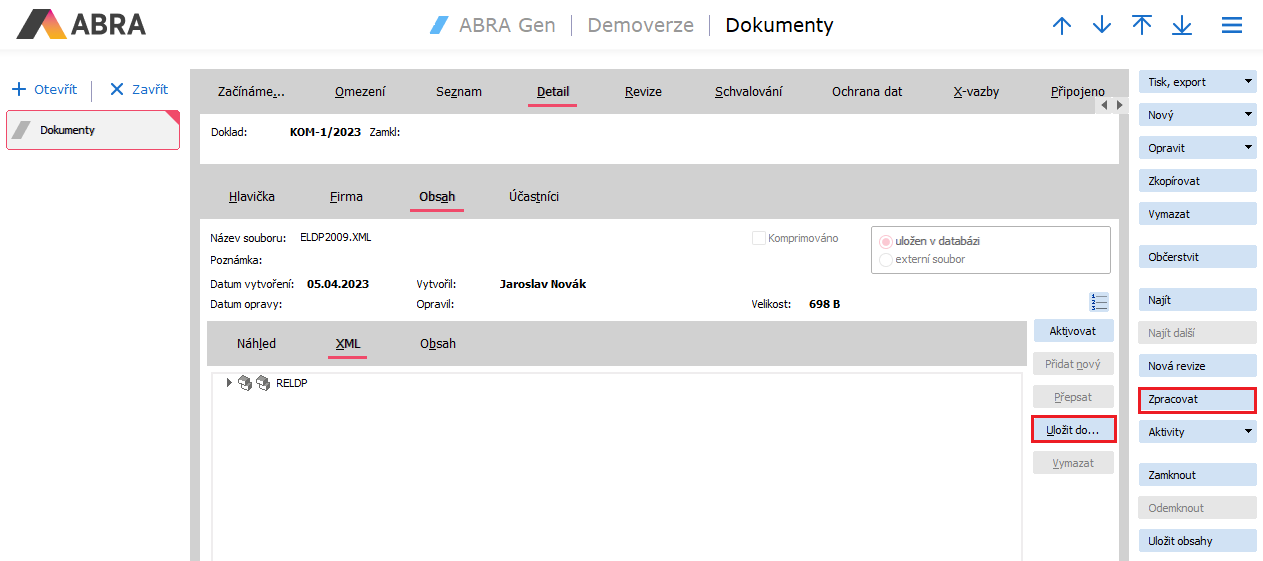Switch to the Revize tab
This screenshot has width=1263, height=561.
643,91
